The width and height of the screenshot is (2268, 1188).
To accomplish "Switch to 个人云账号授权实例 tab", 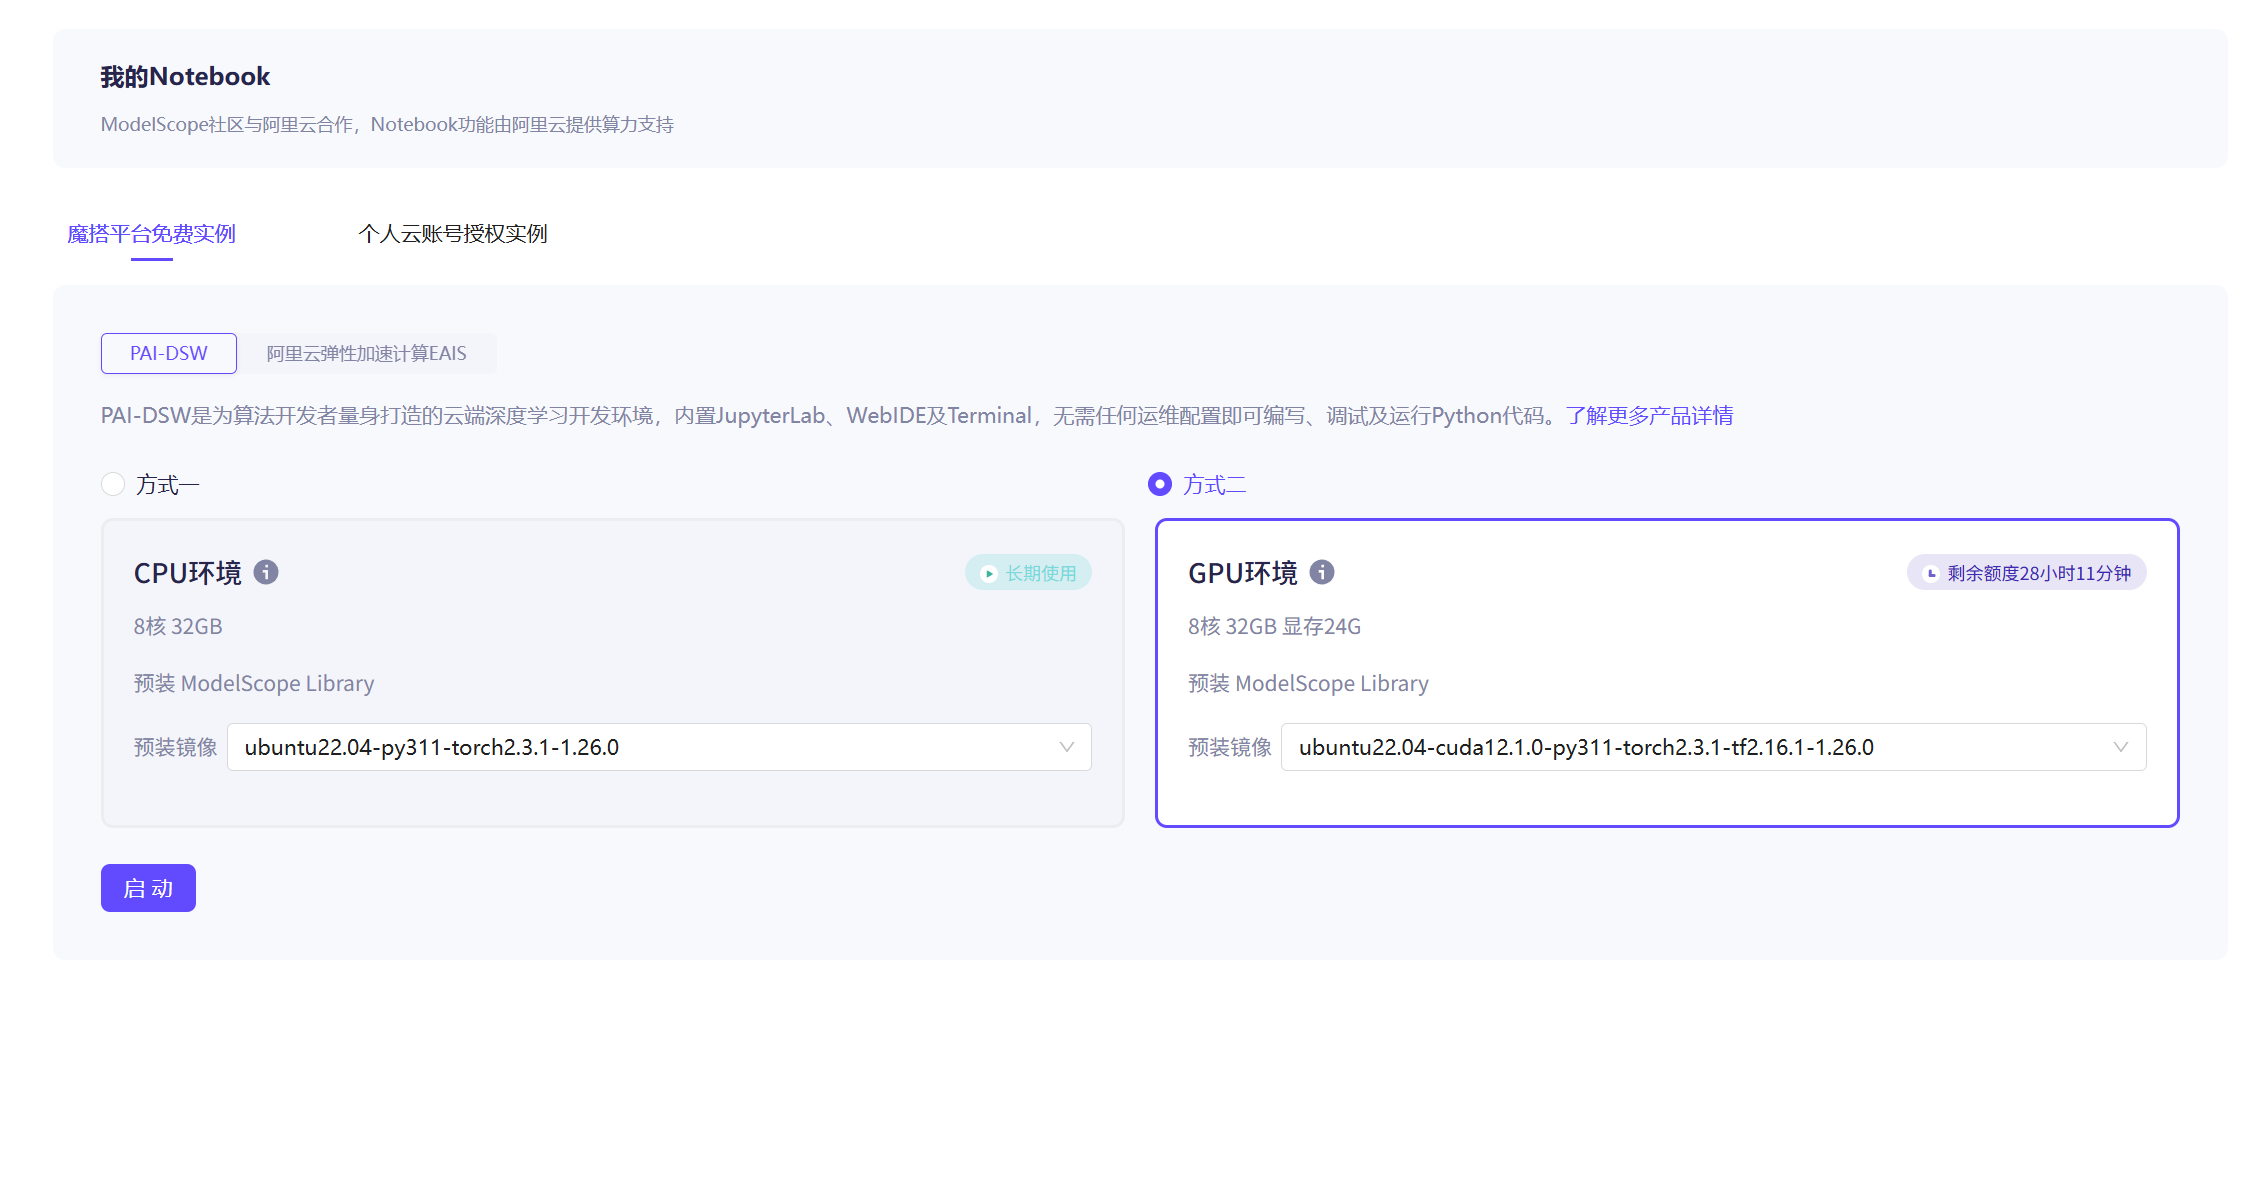I will [453, 234].
